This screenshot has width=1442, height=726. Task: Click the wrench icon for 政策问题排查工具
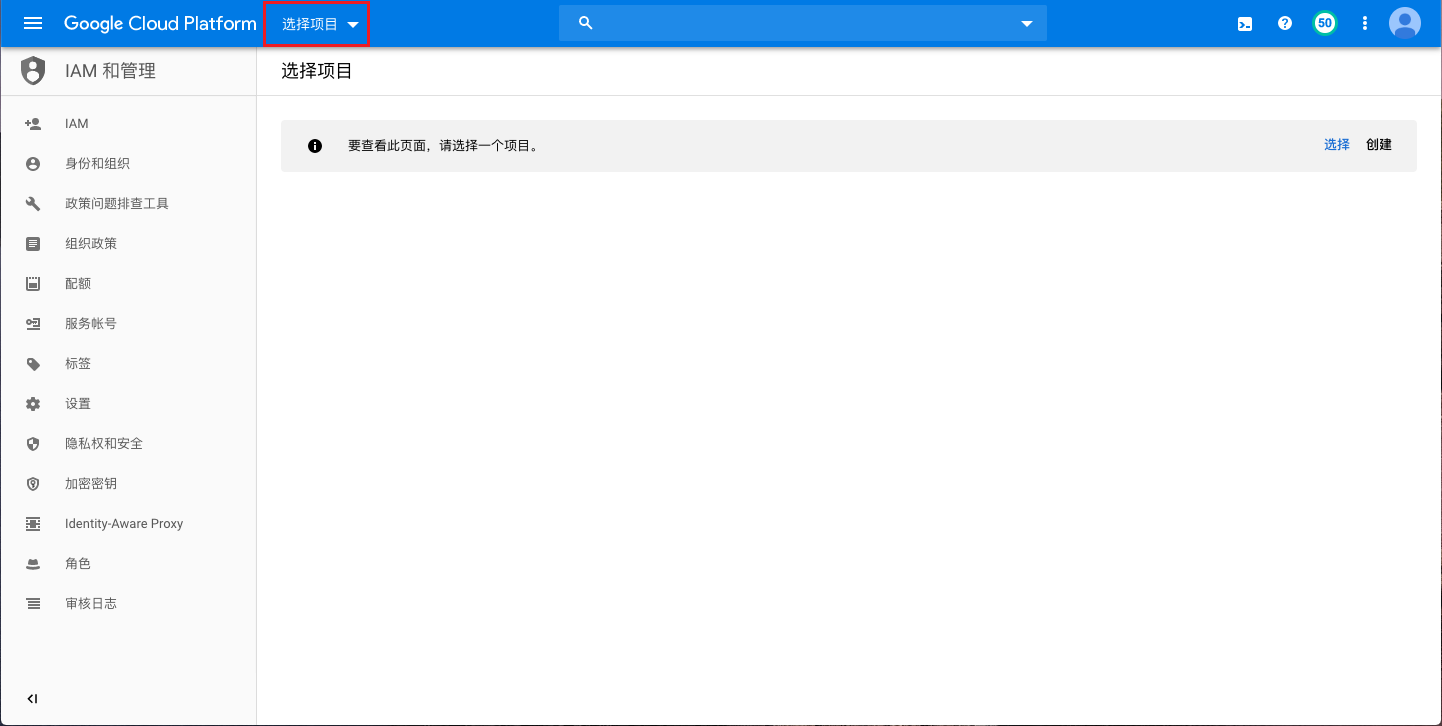[33, 204]
